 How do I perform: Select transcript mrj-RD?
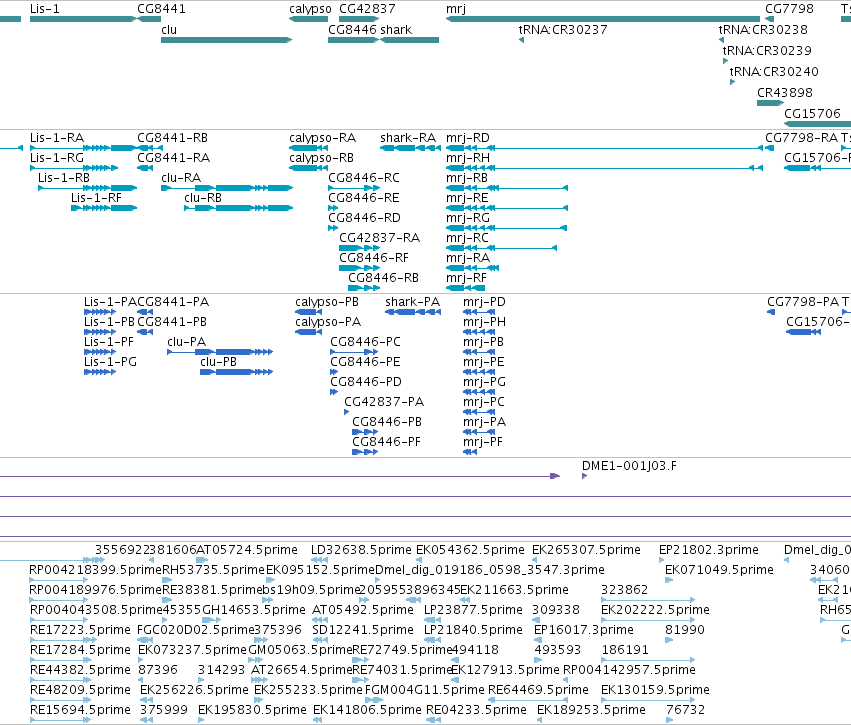click(604, 148)
